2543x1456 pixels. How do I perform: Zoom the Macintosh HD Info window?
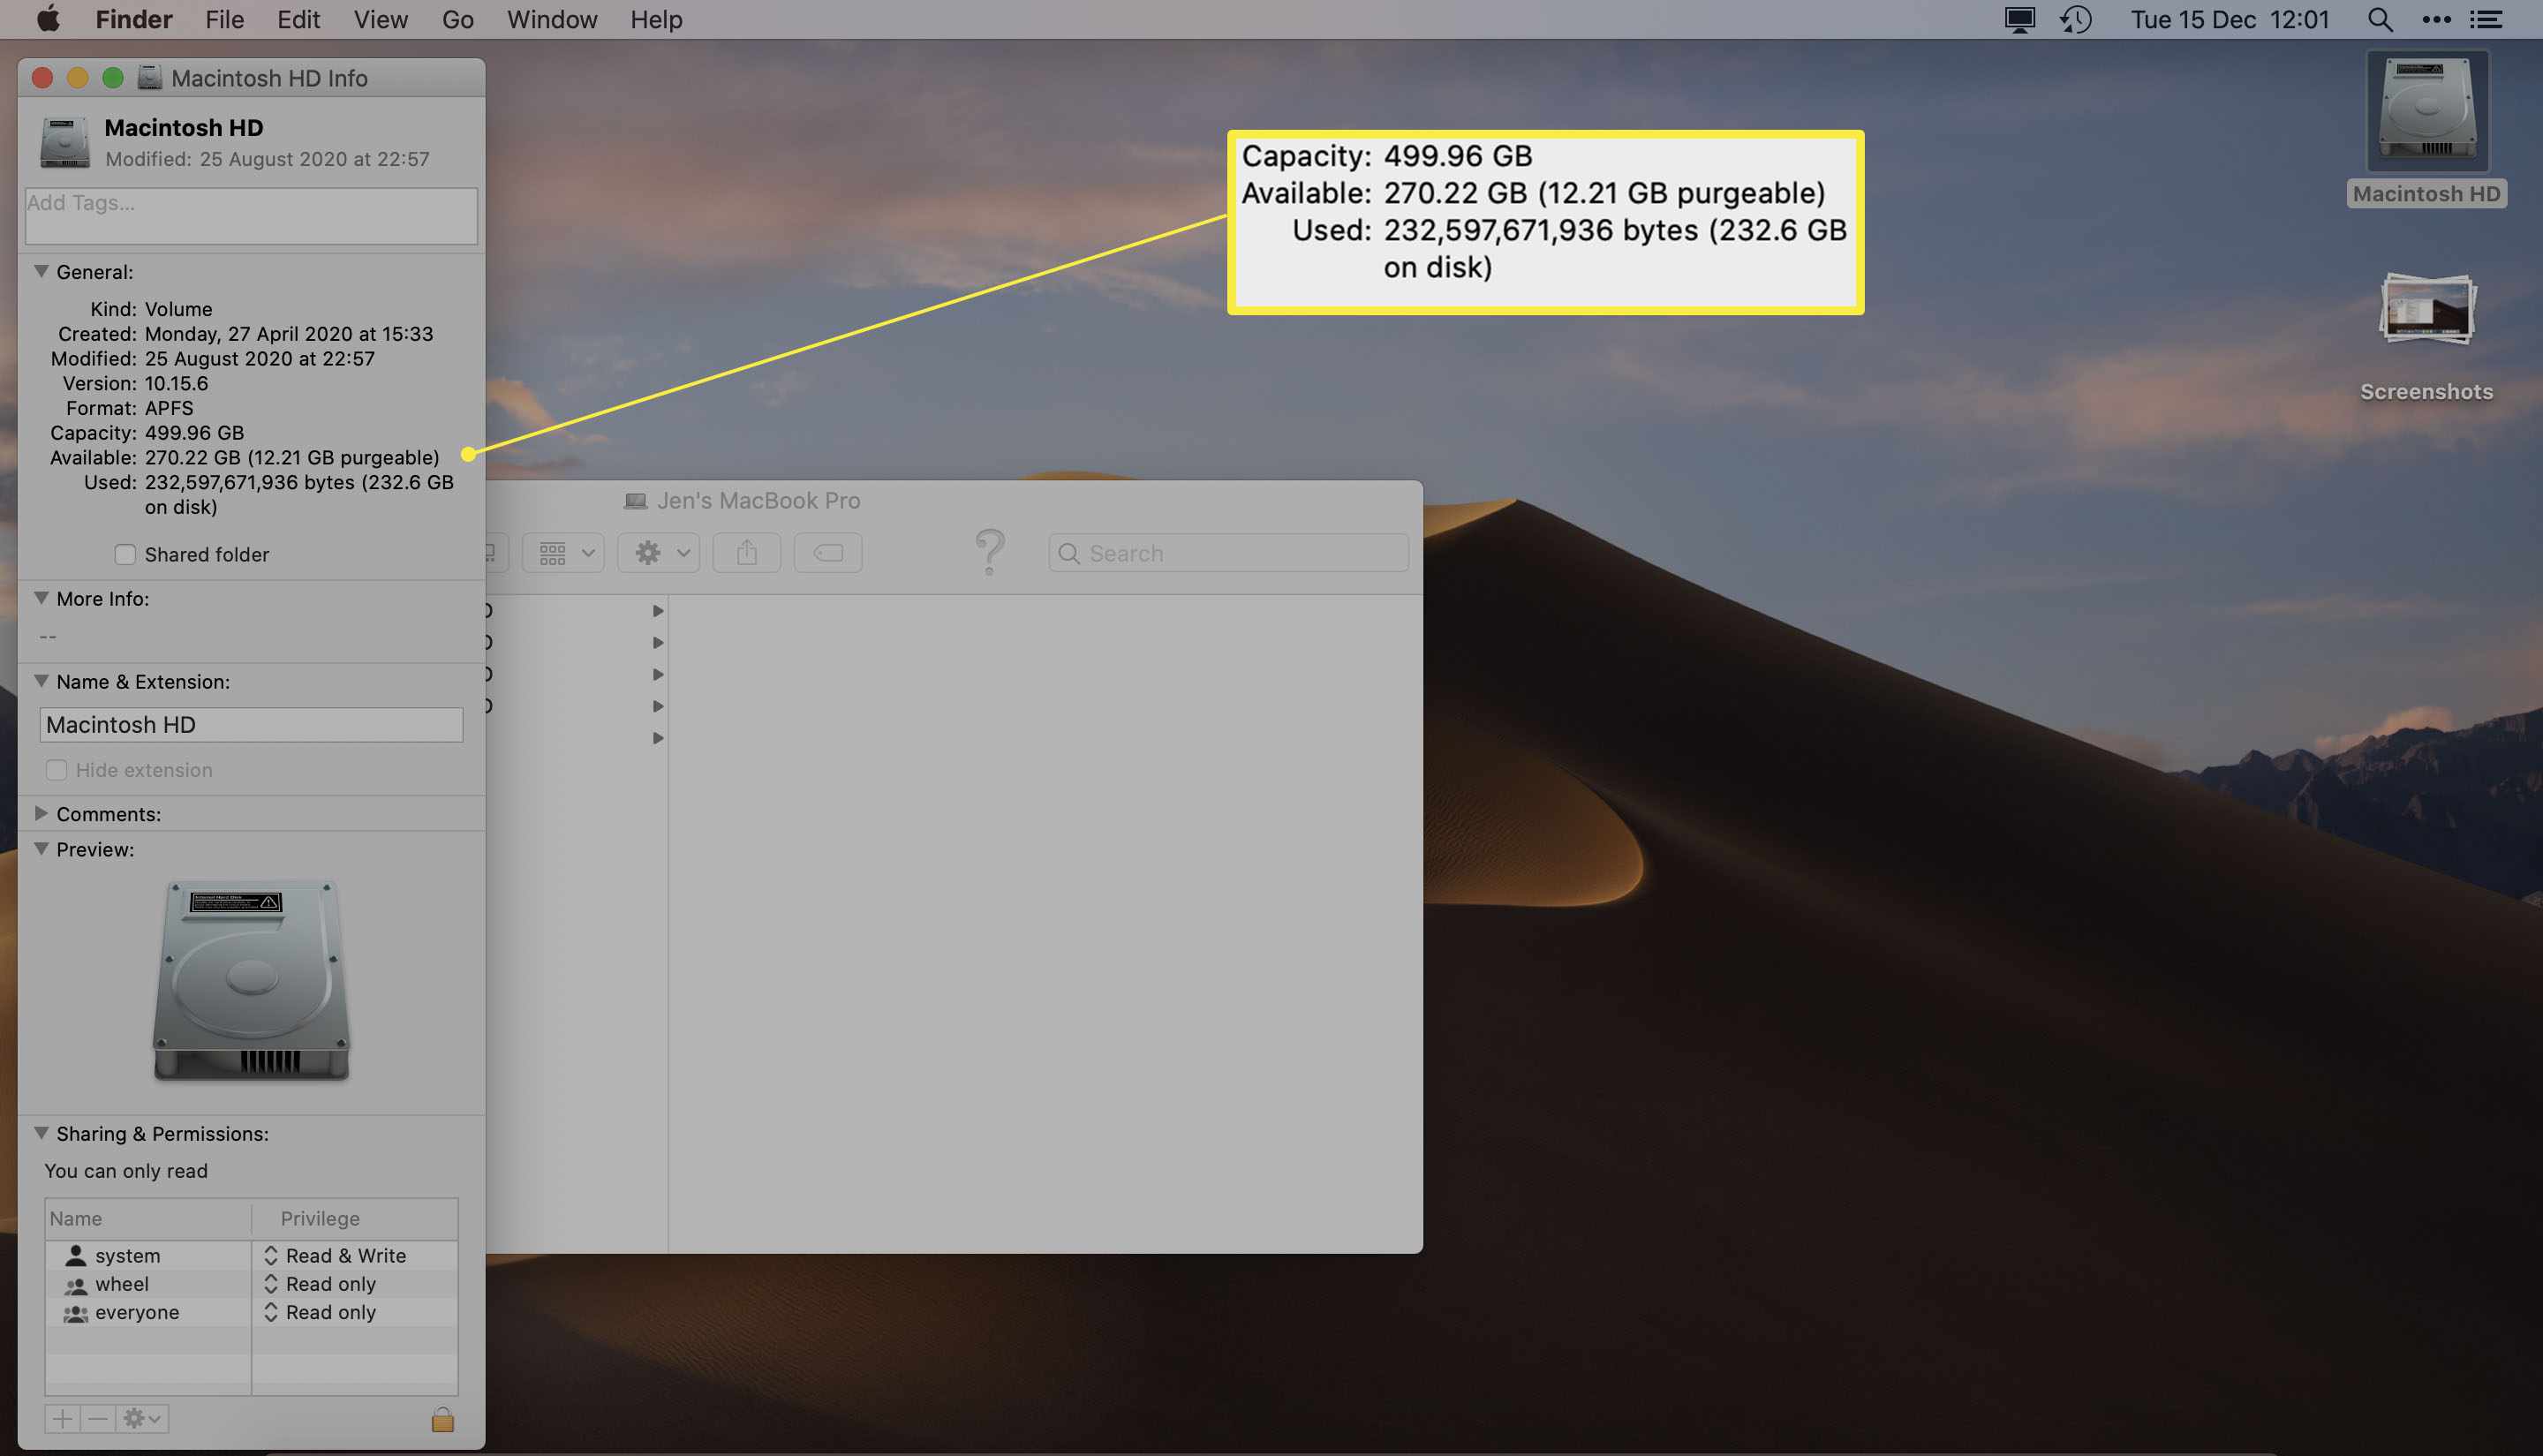(113, 77)
